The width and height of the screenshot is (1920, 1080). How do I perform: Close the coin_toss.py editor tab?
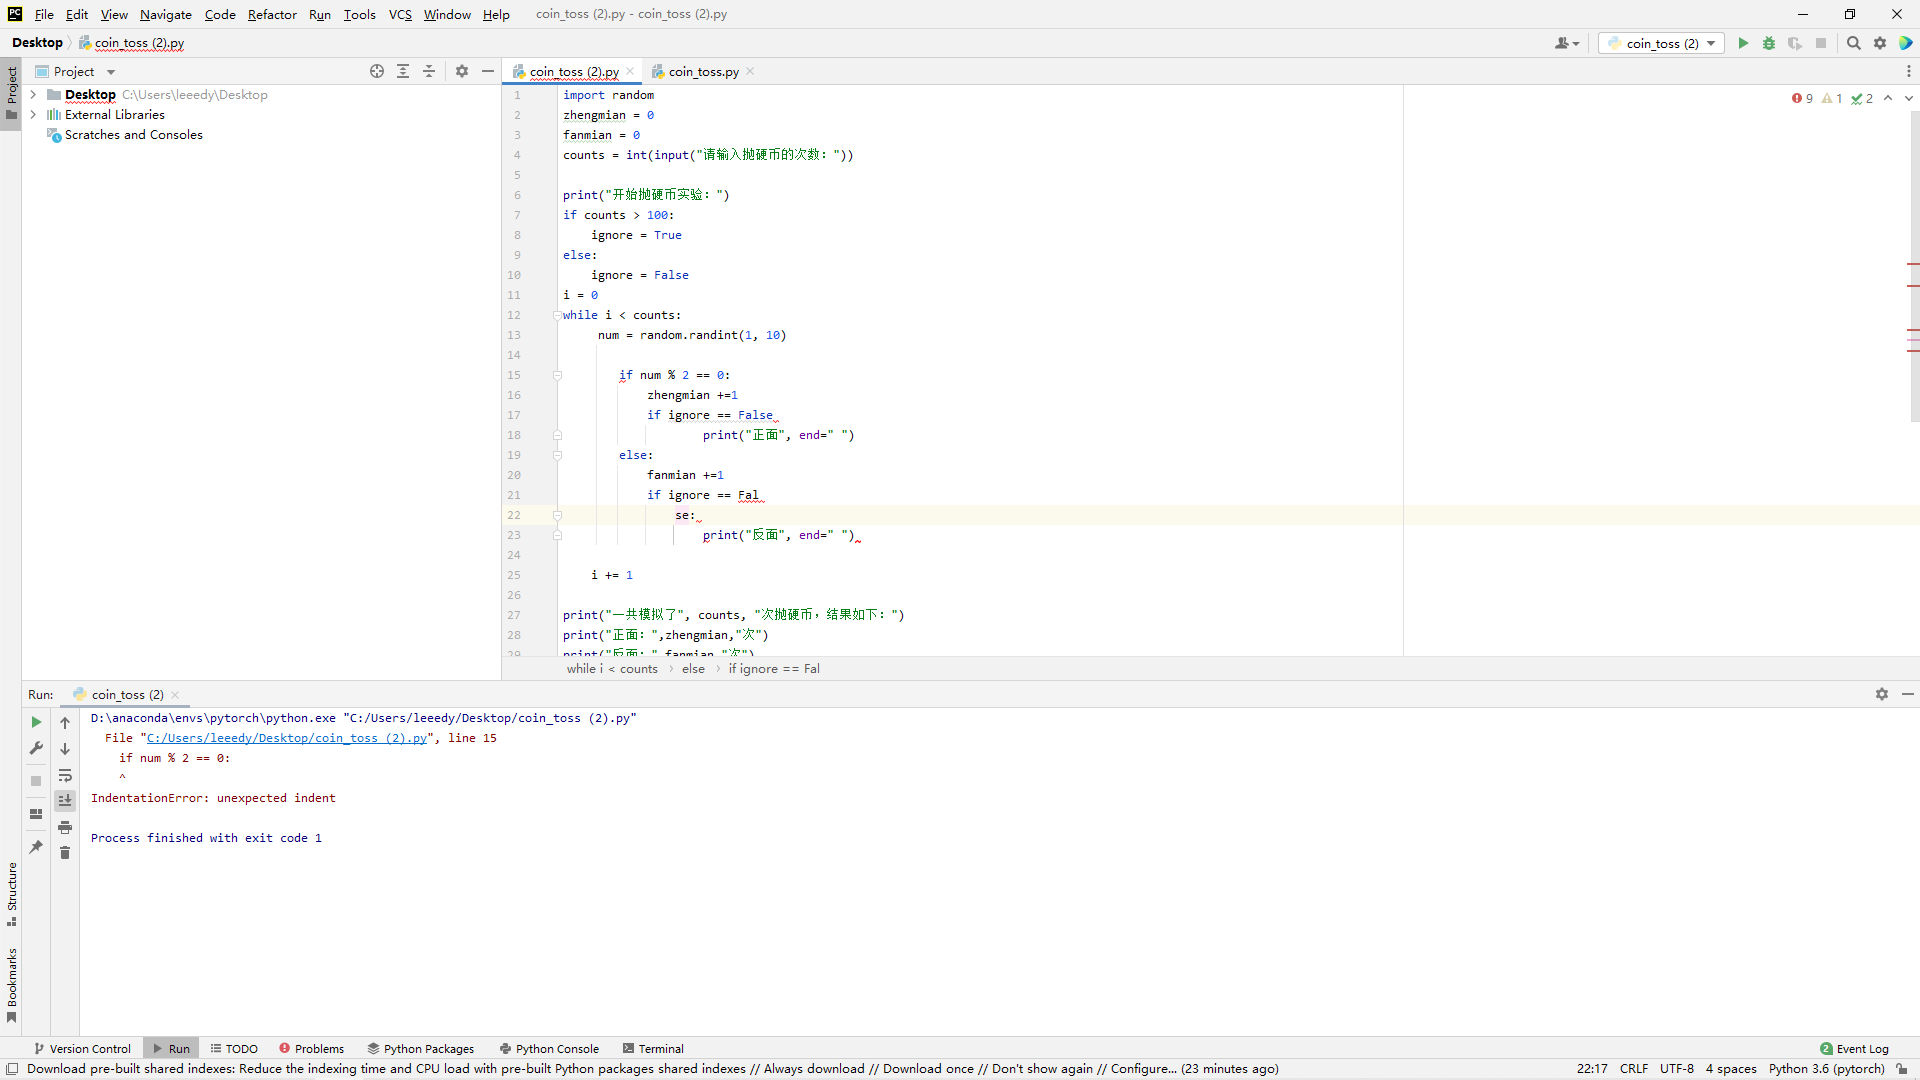(x=750, y=71)
